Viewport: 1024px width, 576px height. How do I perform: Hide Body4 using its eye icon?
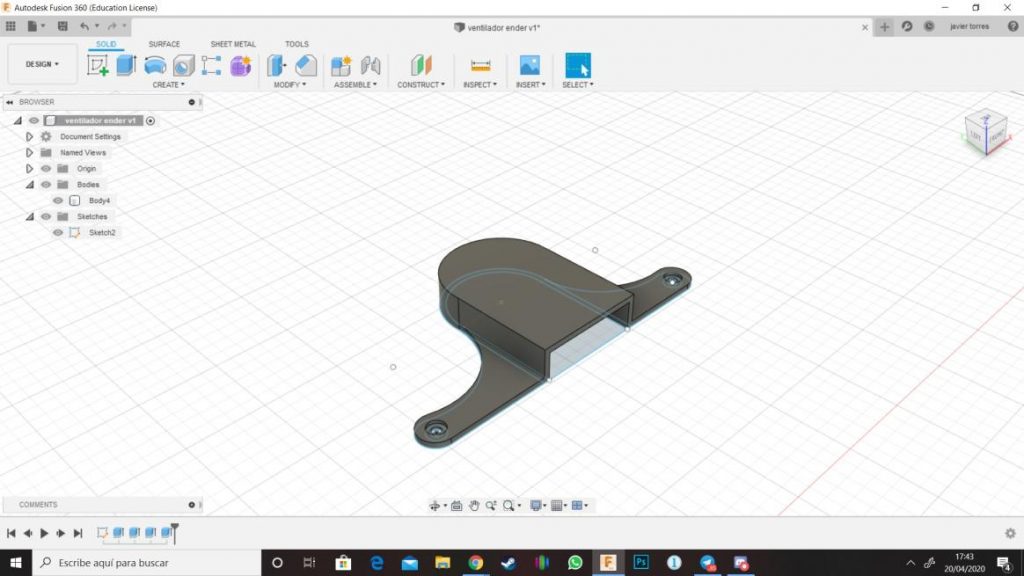coord(58,201)
